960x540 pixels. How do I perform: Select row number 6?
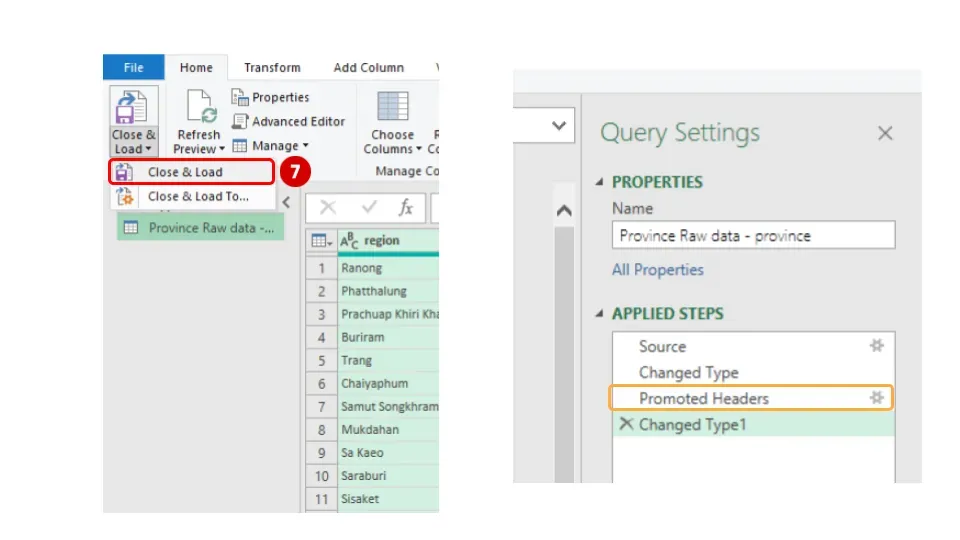point(321,384)
